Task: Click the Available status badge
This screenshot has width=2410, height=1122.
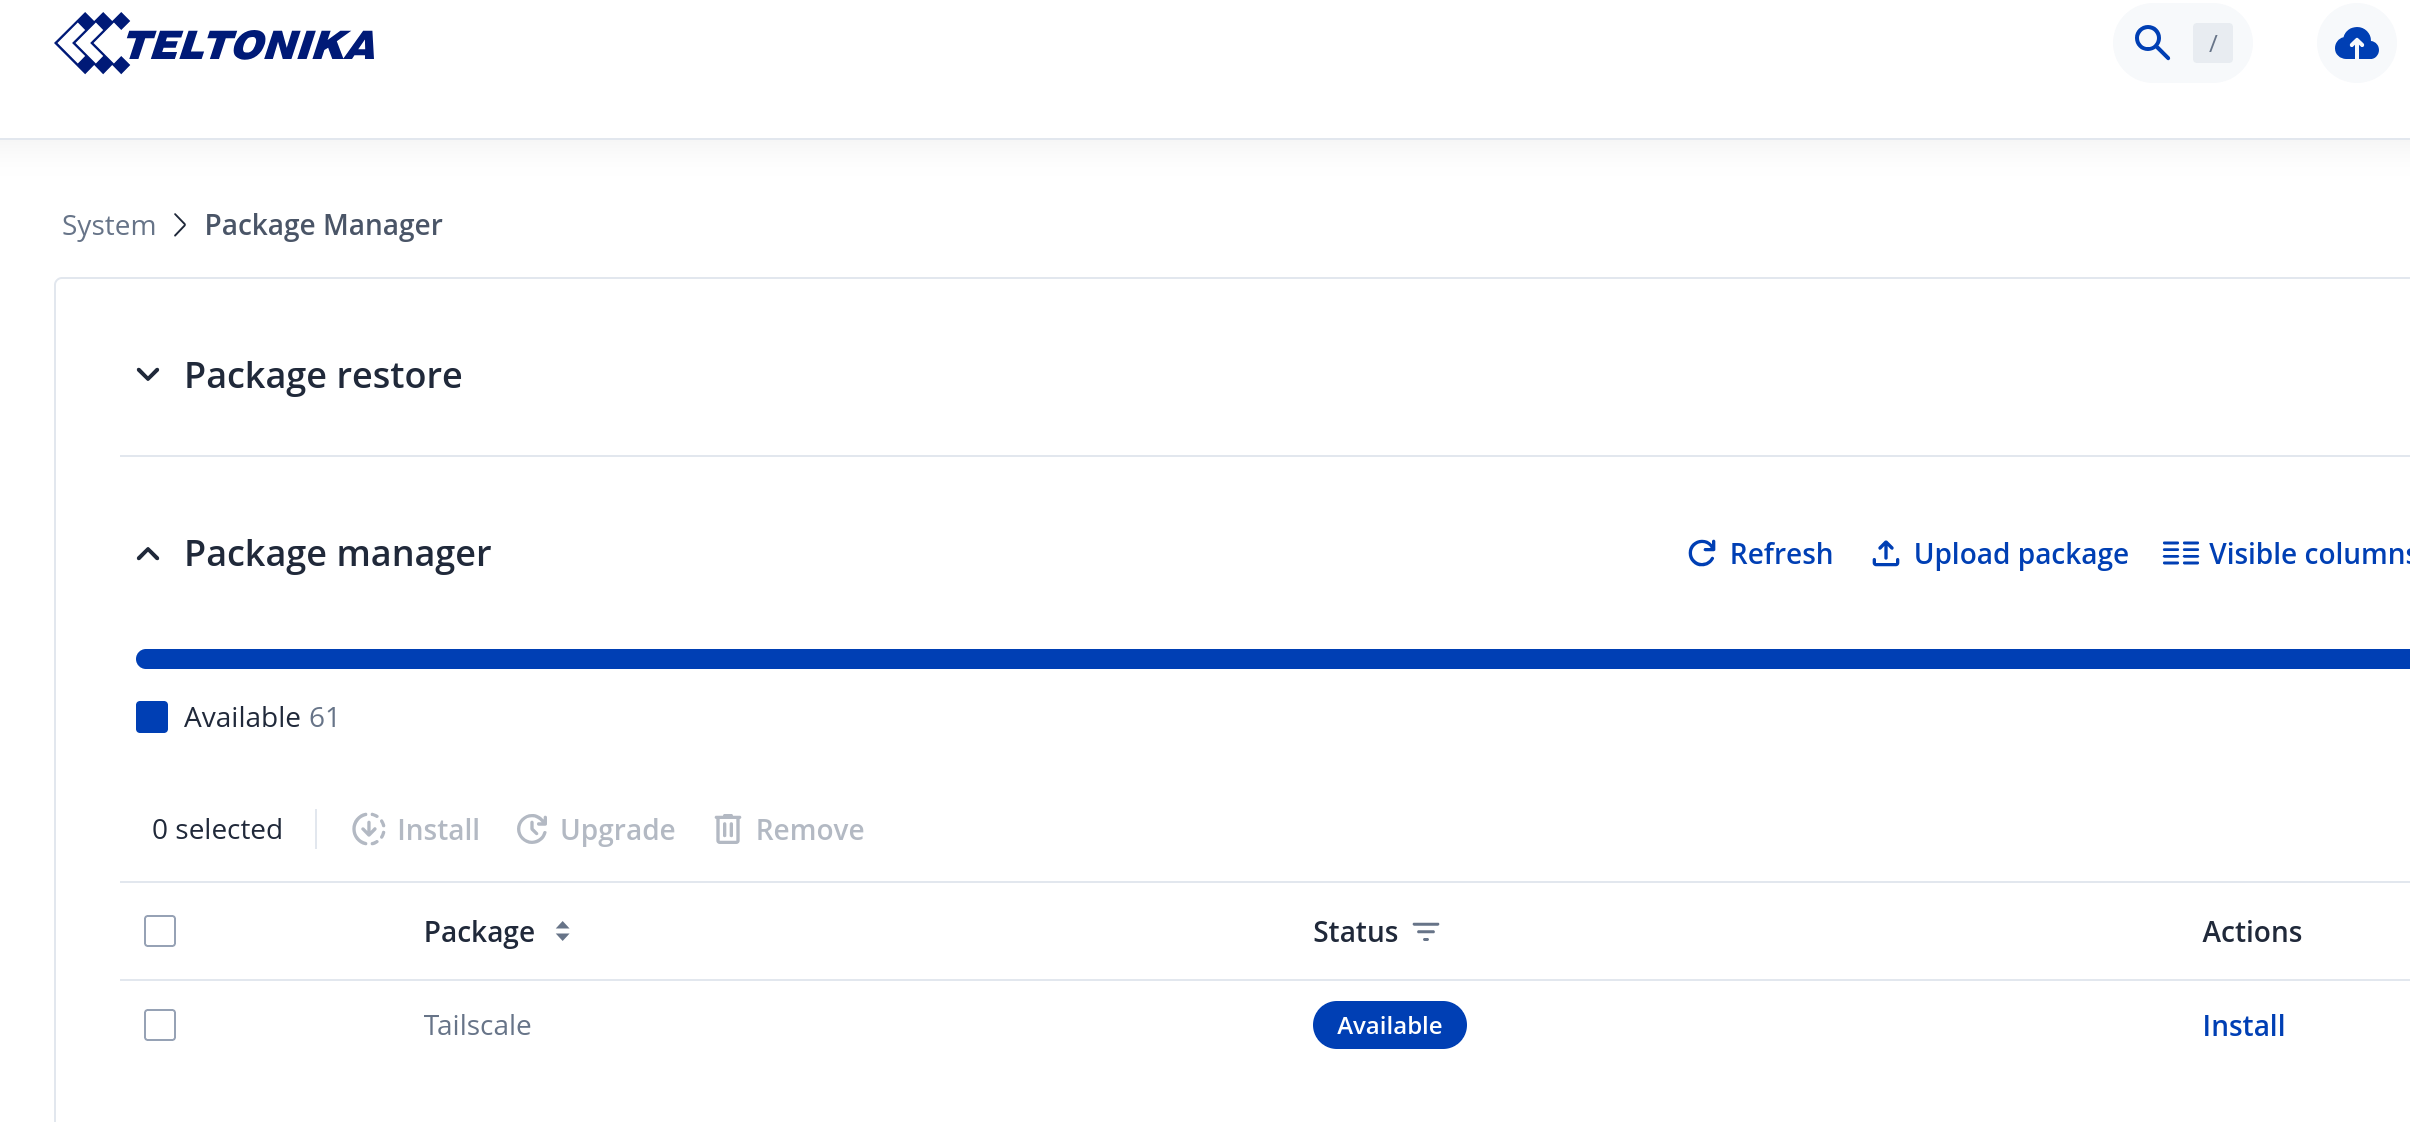Action: (x=1389, y=1025)
